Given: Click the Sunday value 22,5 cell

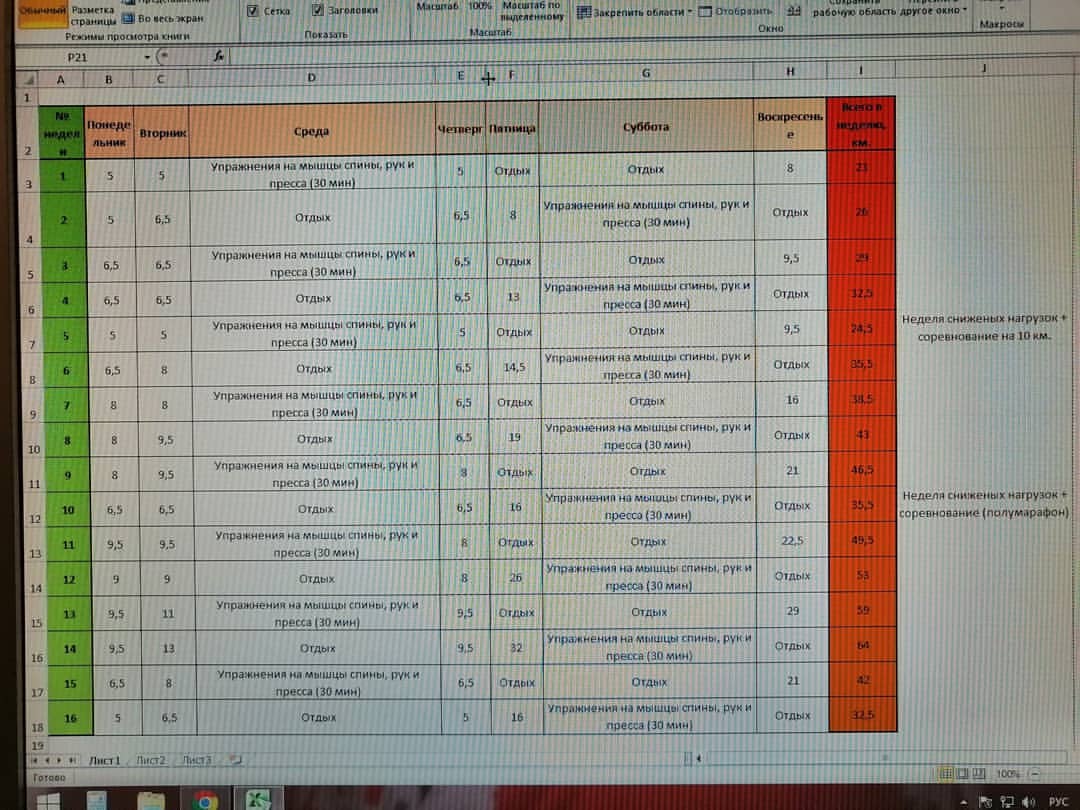Looking at the screenshot, I should (792, 541).
